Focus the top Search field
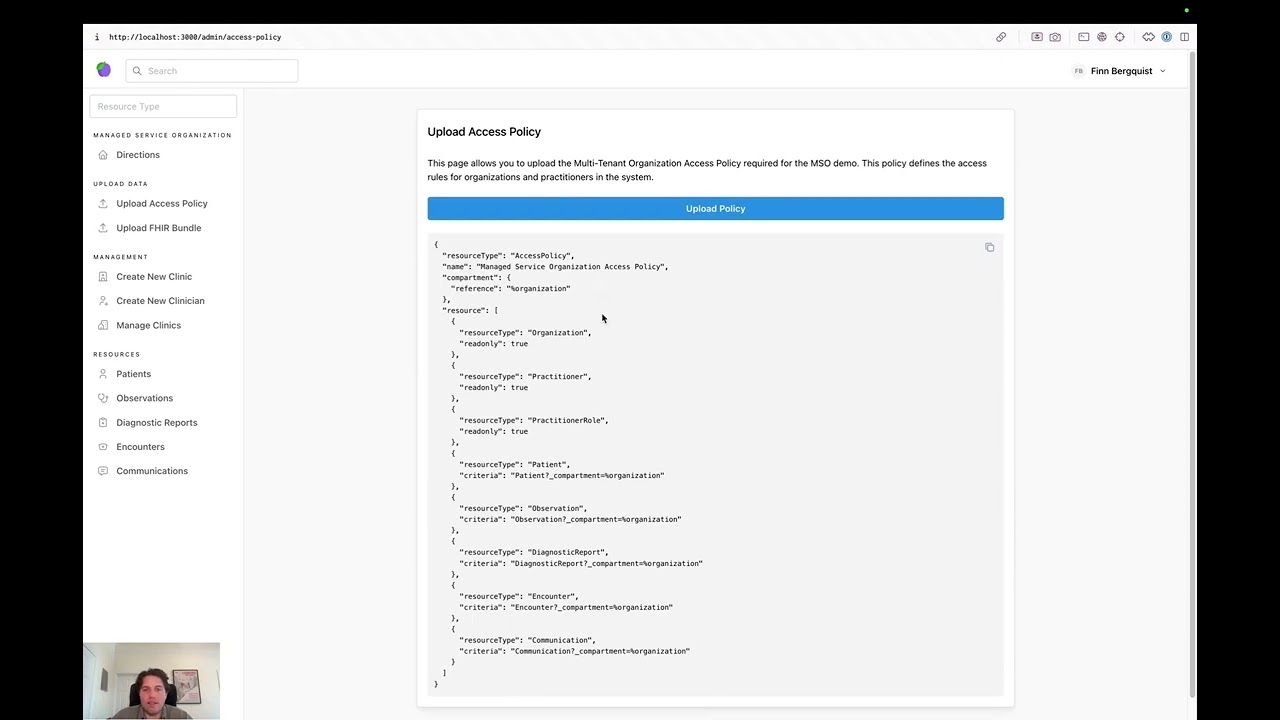 click(212, 71)
